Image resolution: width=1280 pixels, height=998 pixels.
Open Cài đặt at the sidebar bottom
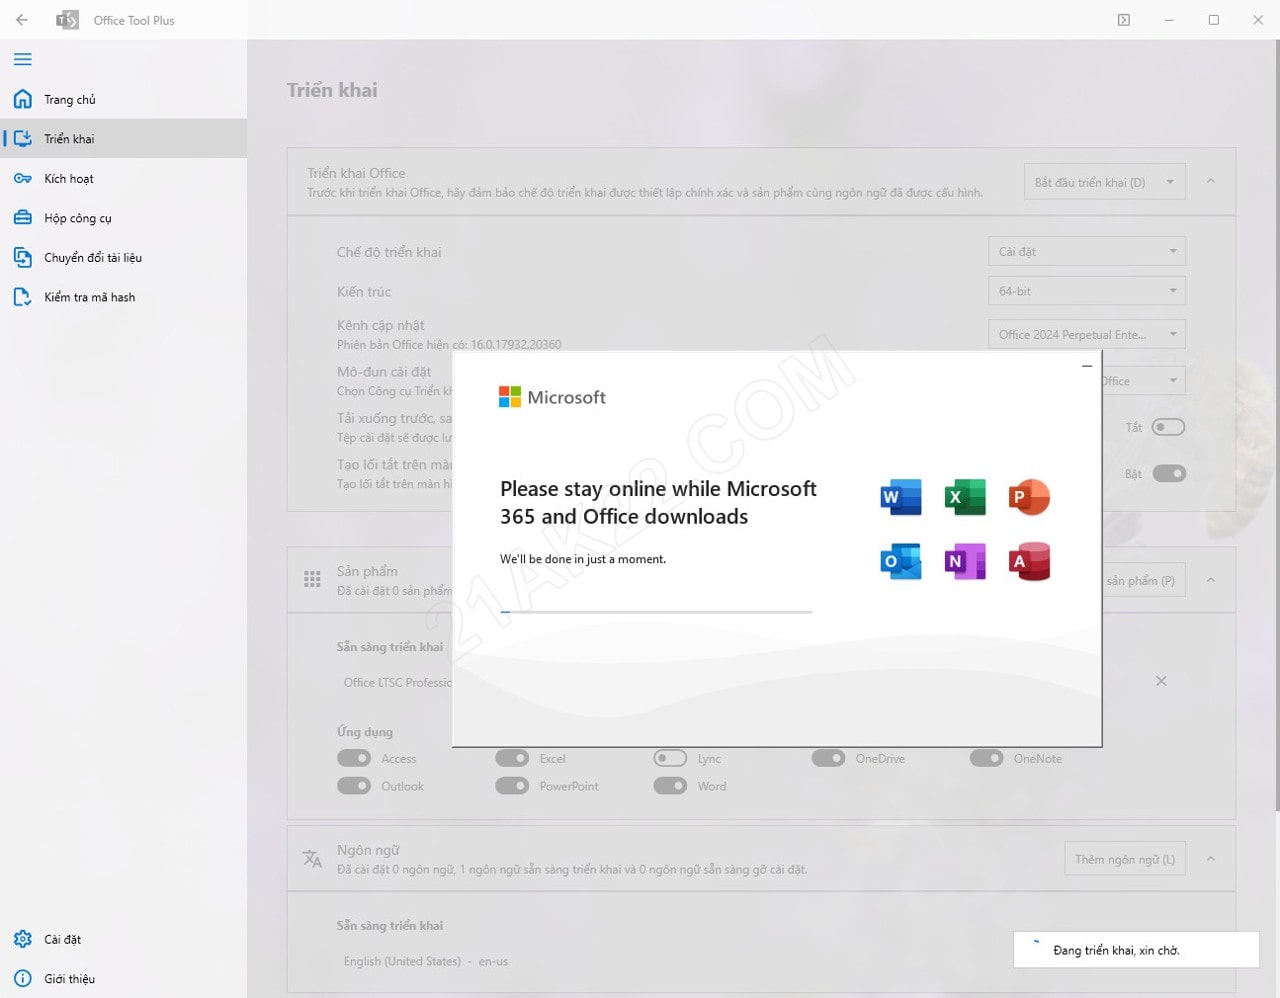click(123, 939)
